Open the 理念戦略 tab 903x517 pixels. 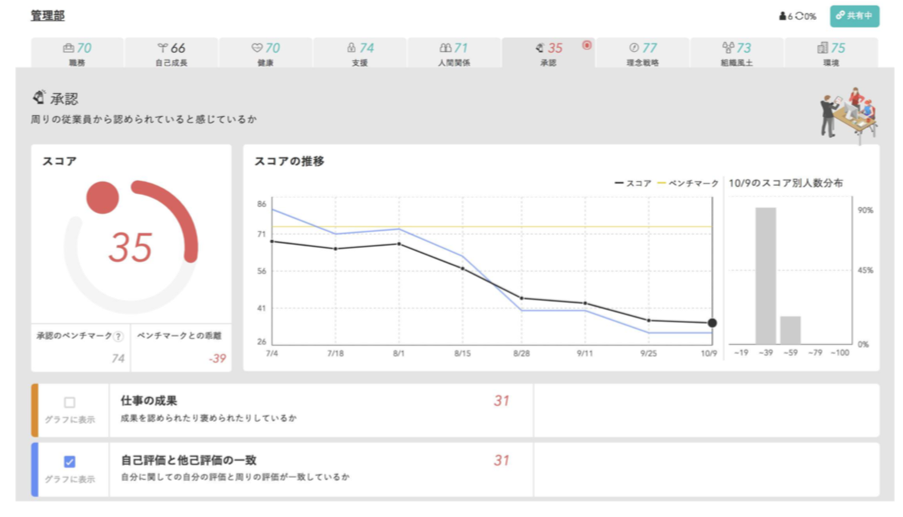pyautogui.click(x=642, y=53)
